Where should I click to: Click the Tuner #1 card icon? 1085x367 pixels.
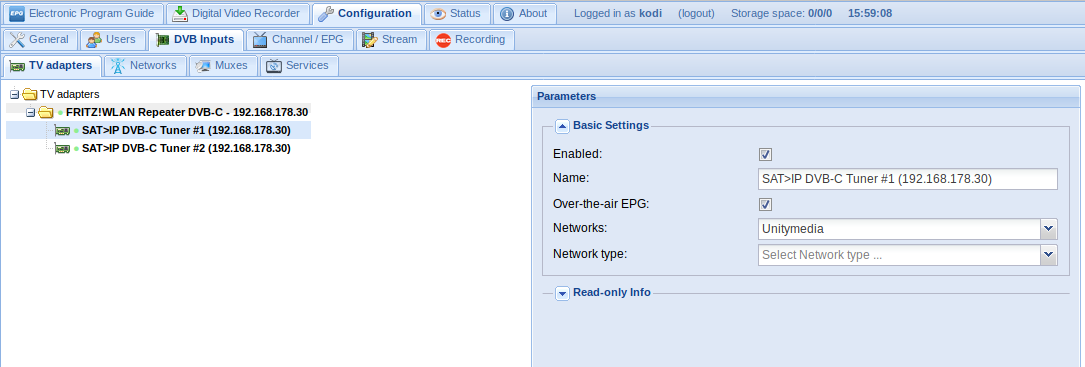pyautogui.click(x=62, y=130)
